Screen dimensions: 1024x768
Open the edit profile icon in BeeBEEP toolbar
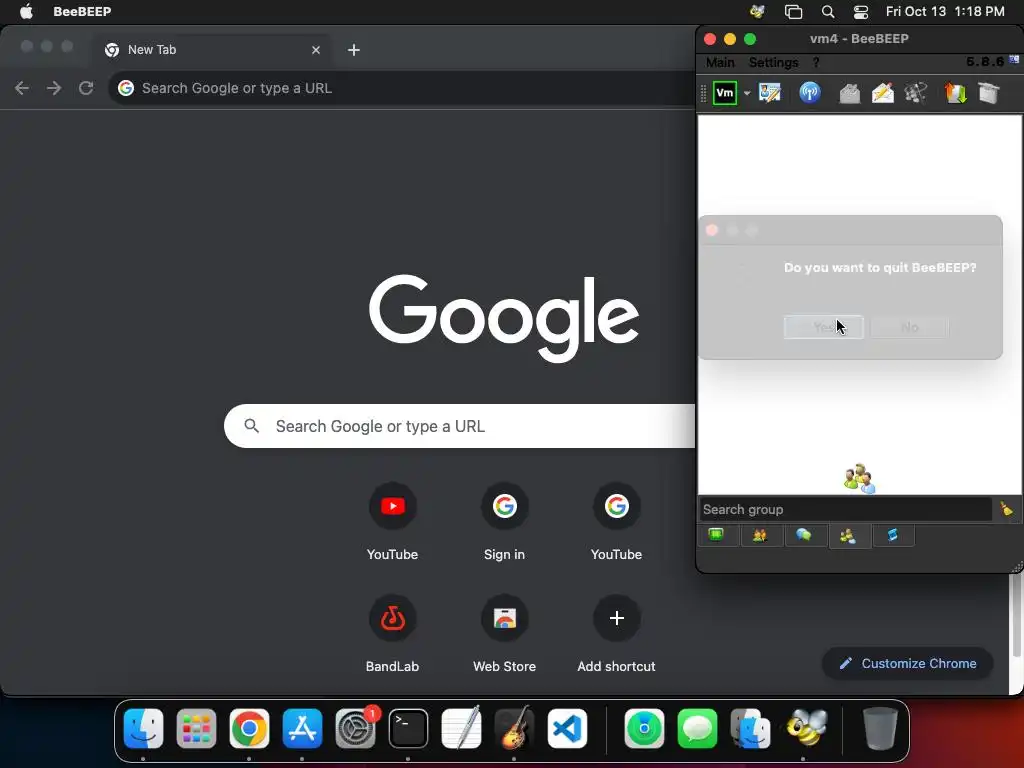point(770,93)
